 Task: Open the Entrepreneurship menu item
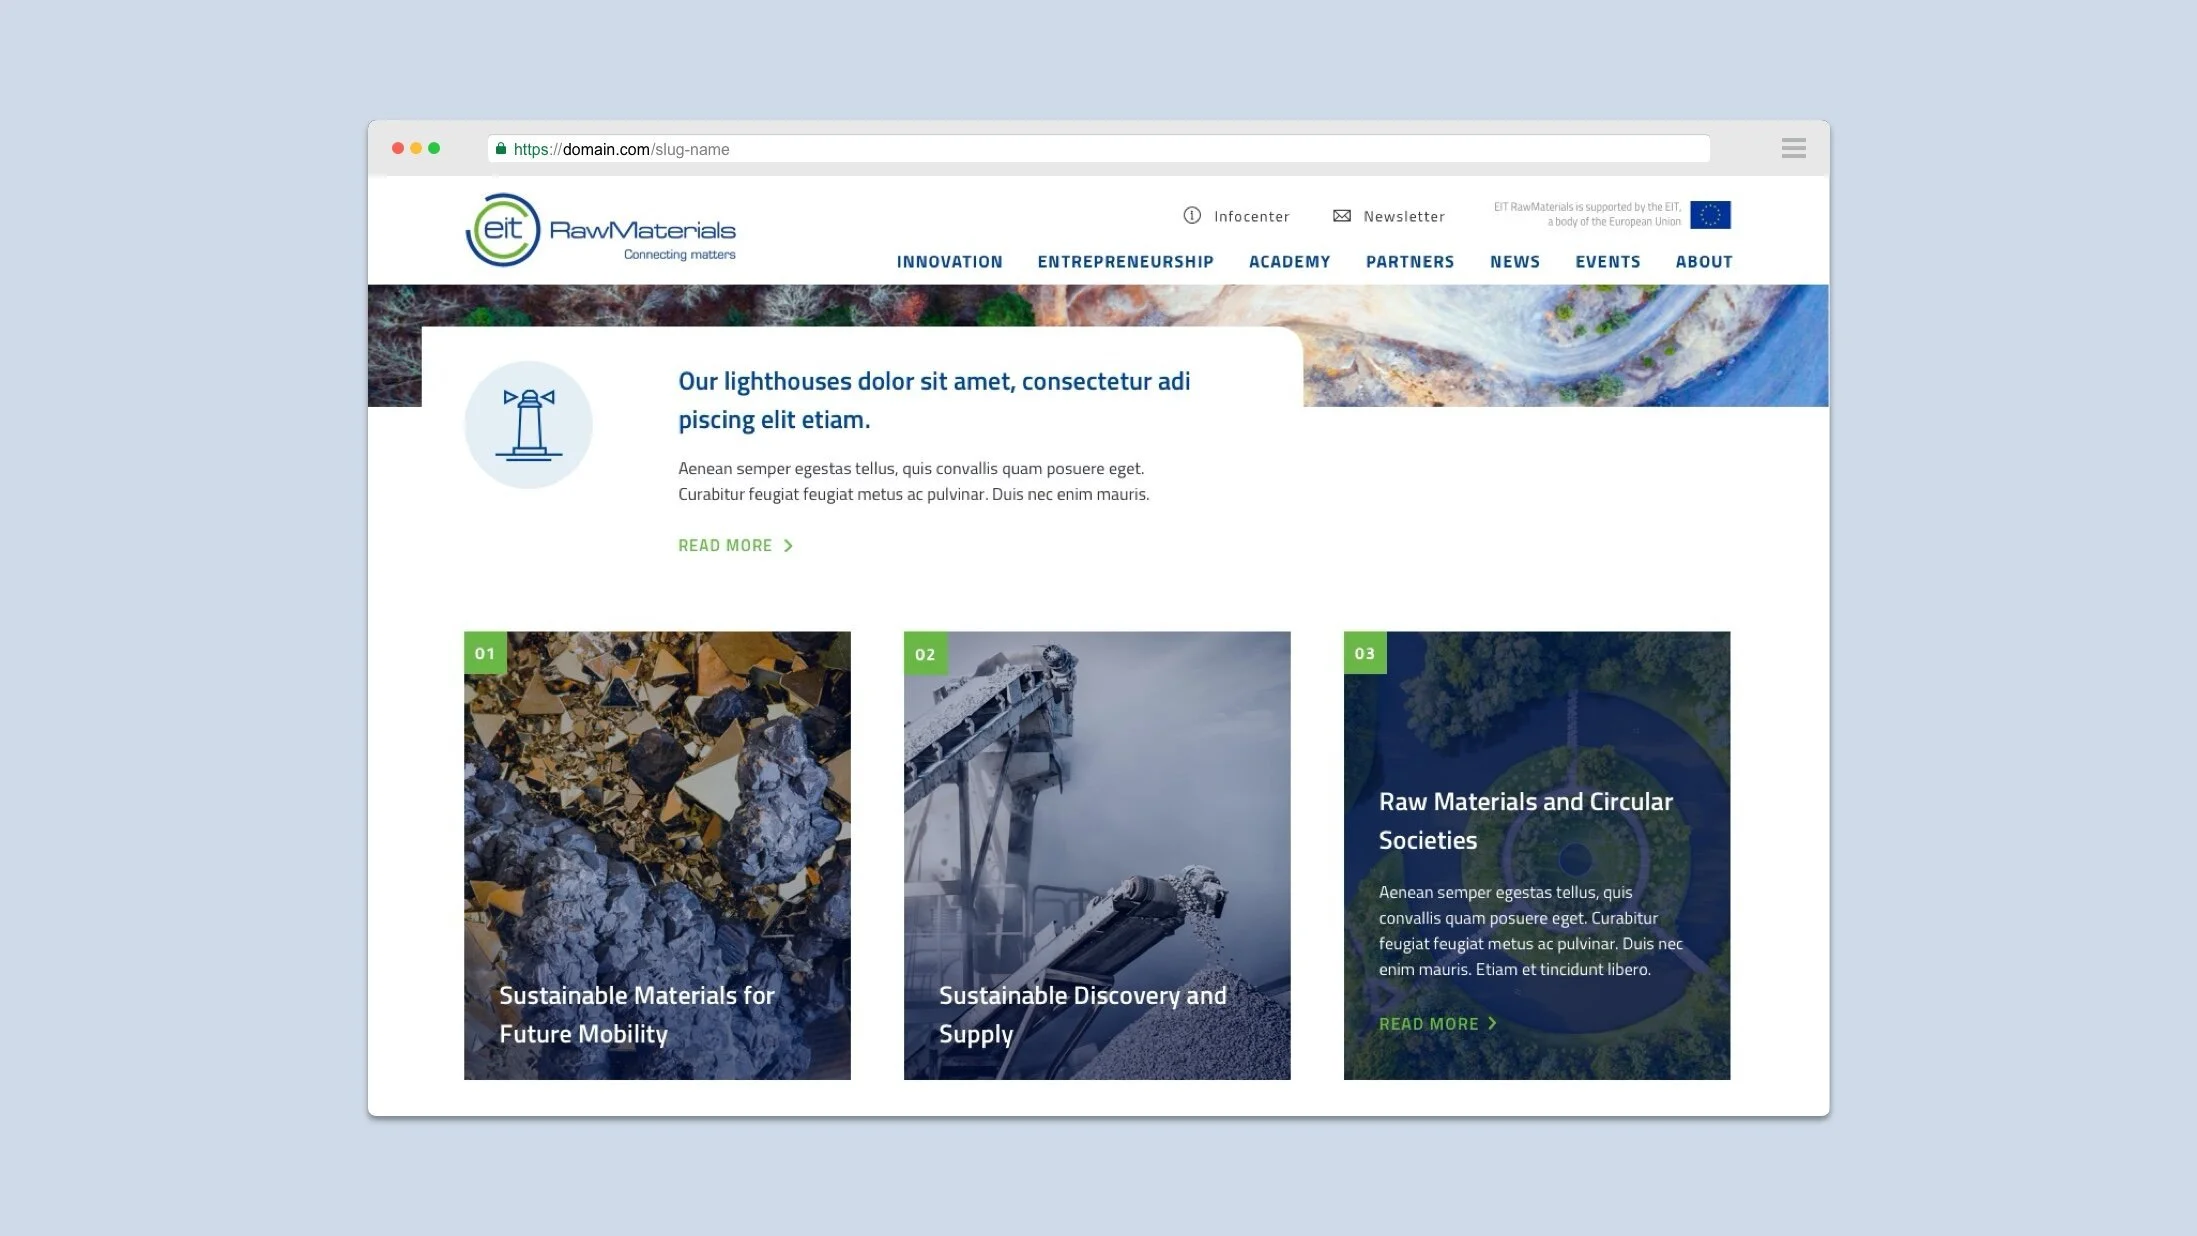[x=1125, y=262]
